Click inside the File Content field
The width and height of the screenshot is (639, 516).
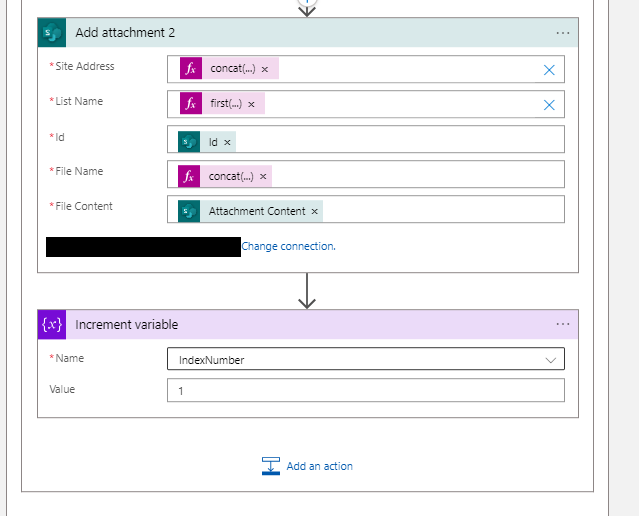pos(366,209)
